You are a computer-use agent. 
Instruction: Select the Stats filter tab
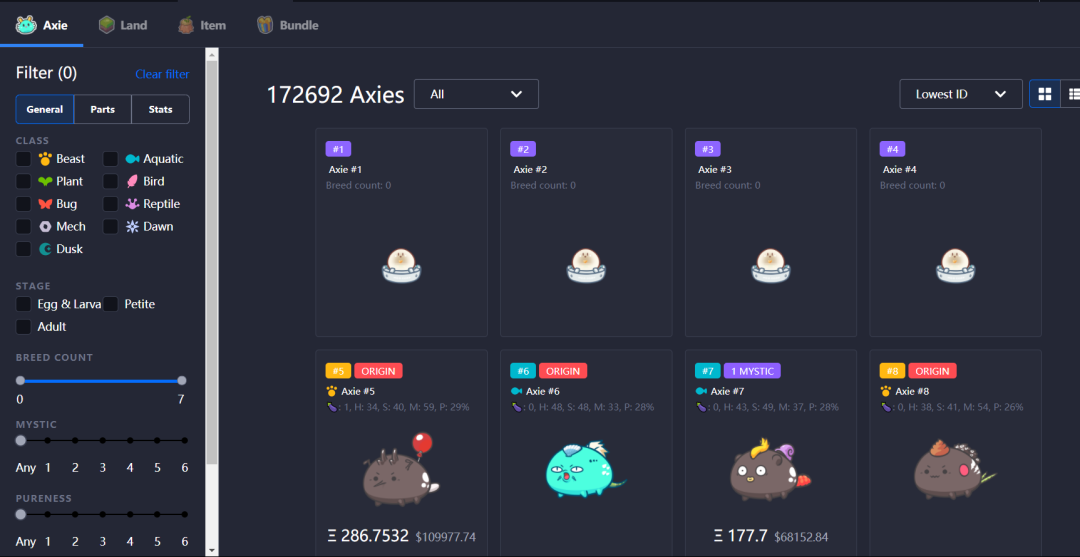coord(160,109)
